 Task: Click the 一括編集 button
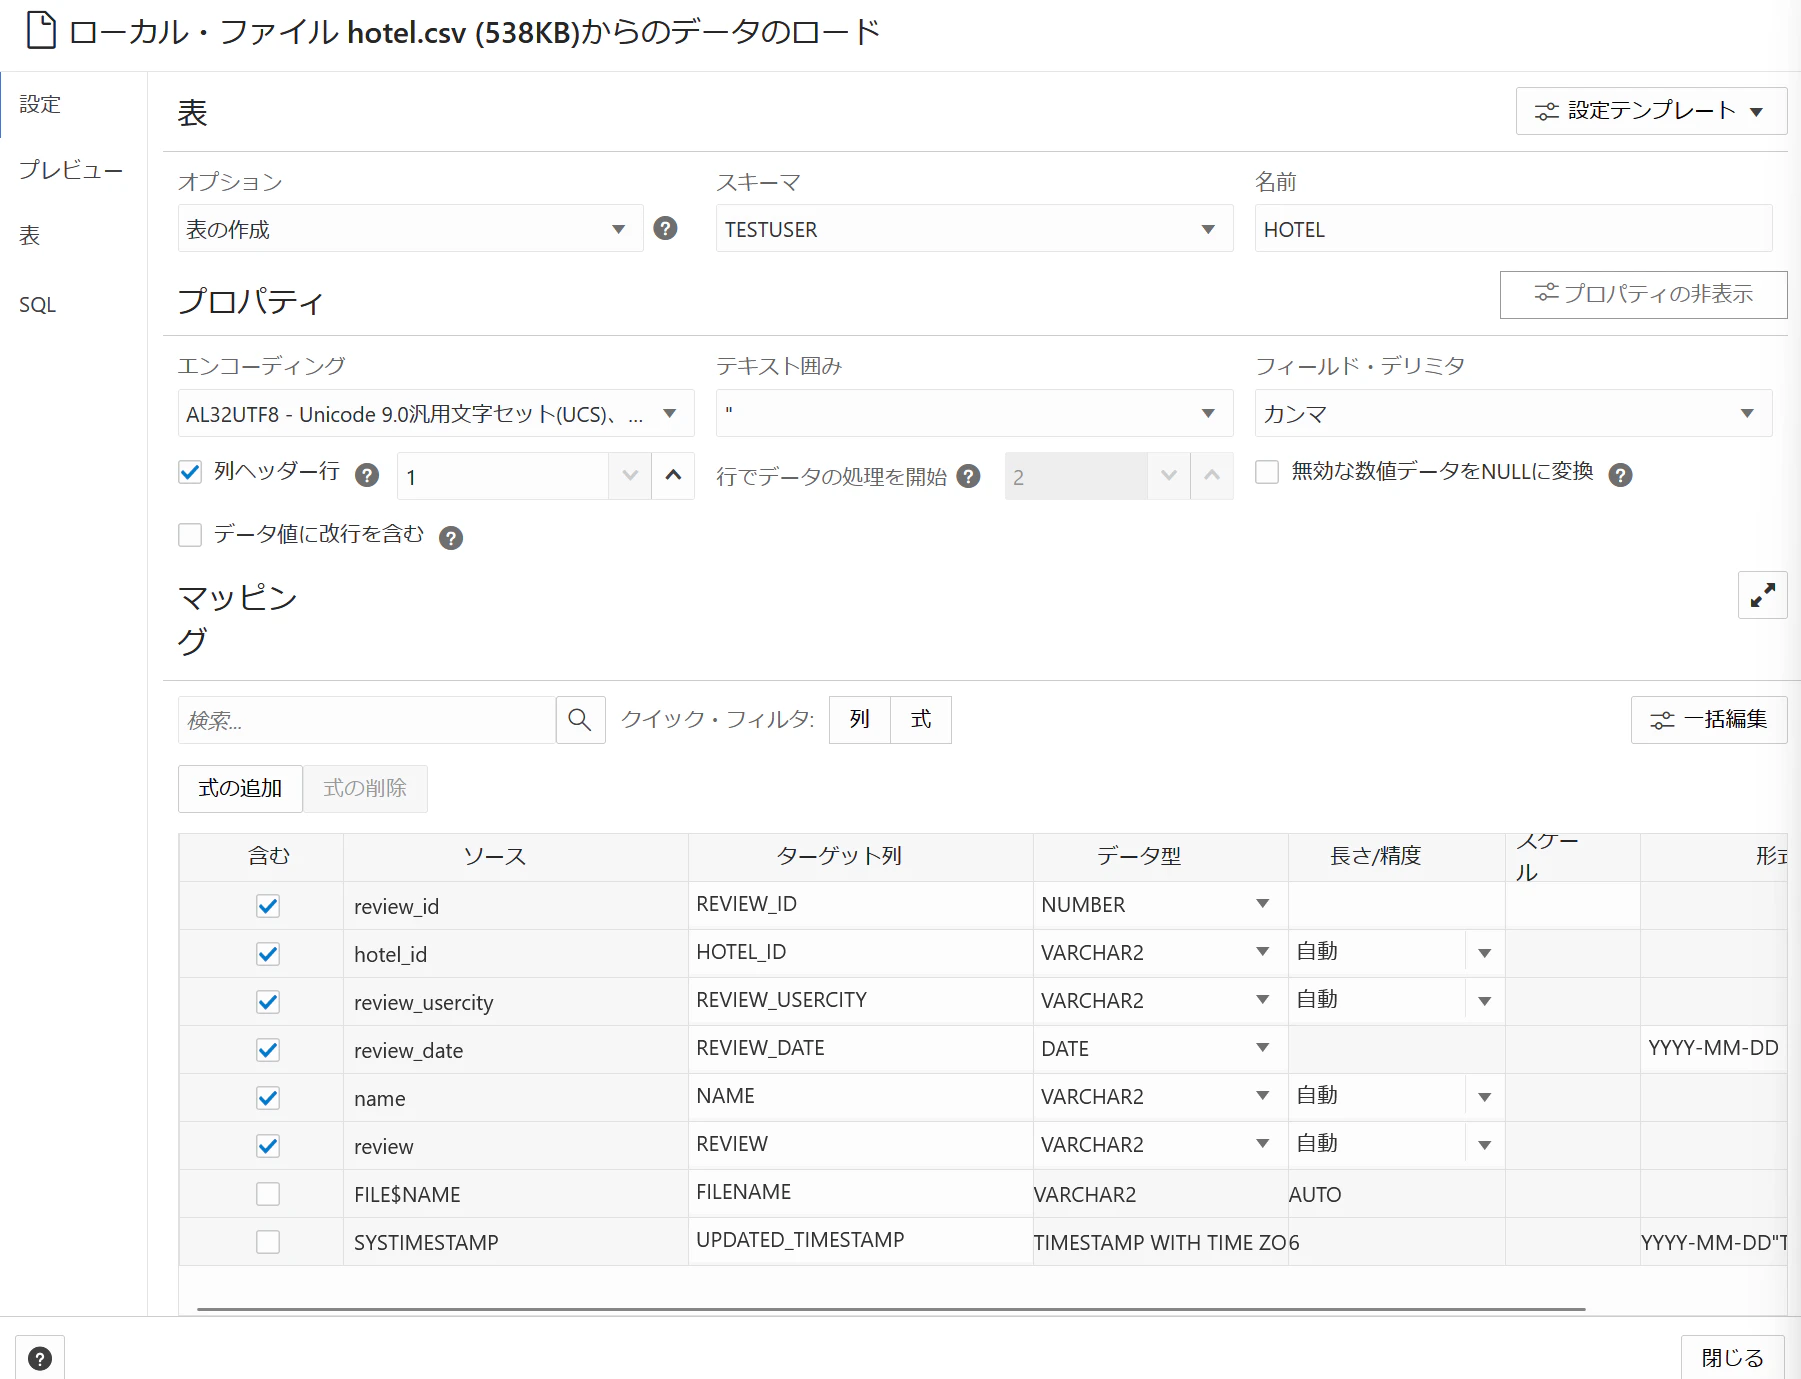(1708, 719)
